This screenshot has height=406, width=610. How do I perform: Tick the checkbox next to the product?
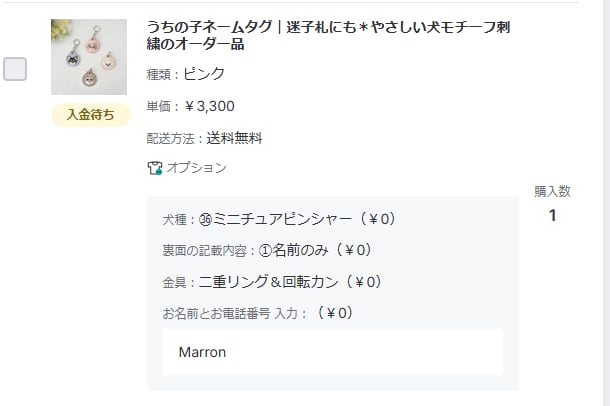pos(16,69)
